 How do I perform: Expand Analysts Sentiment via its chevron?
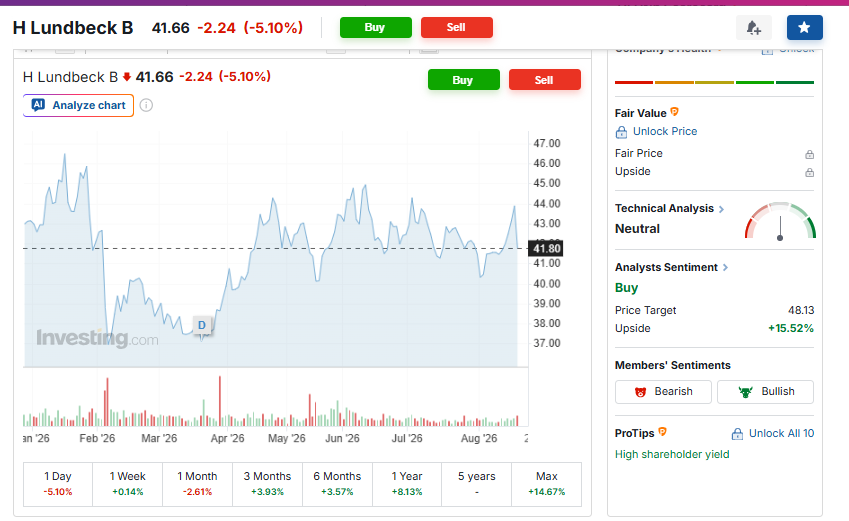tap(726, 268)
